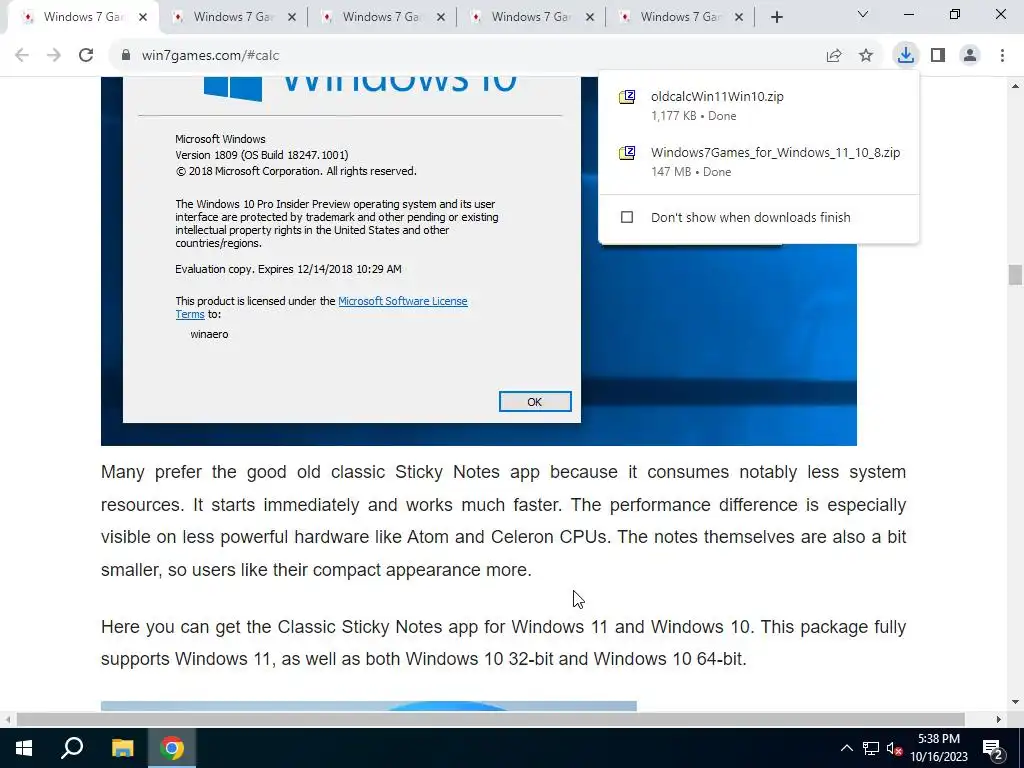Switch to the fourth Windows 7 Games tab

[530, 17]
